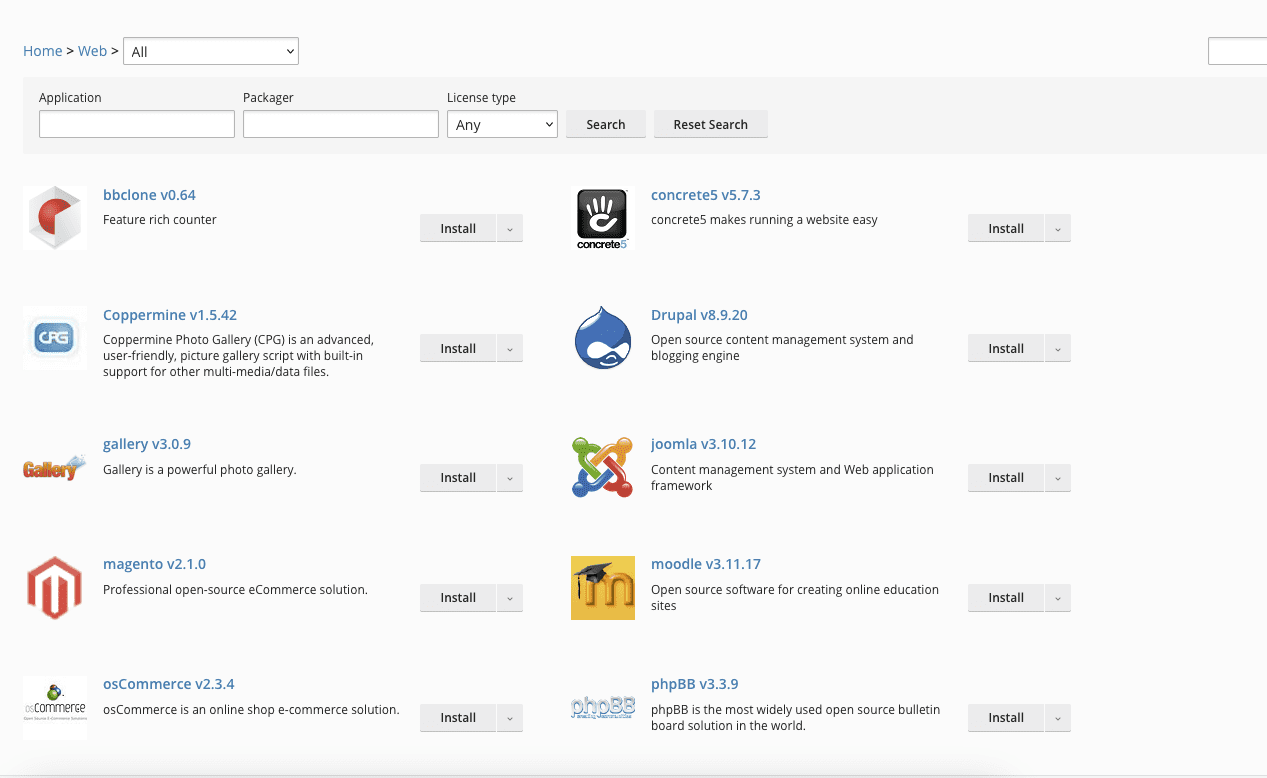Click the Moodle graduation cap icon
This screenshot has width=1267, height=778.
click(602, 587)
